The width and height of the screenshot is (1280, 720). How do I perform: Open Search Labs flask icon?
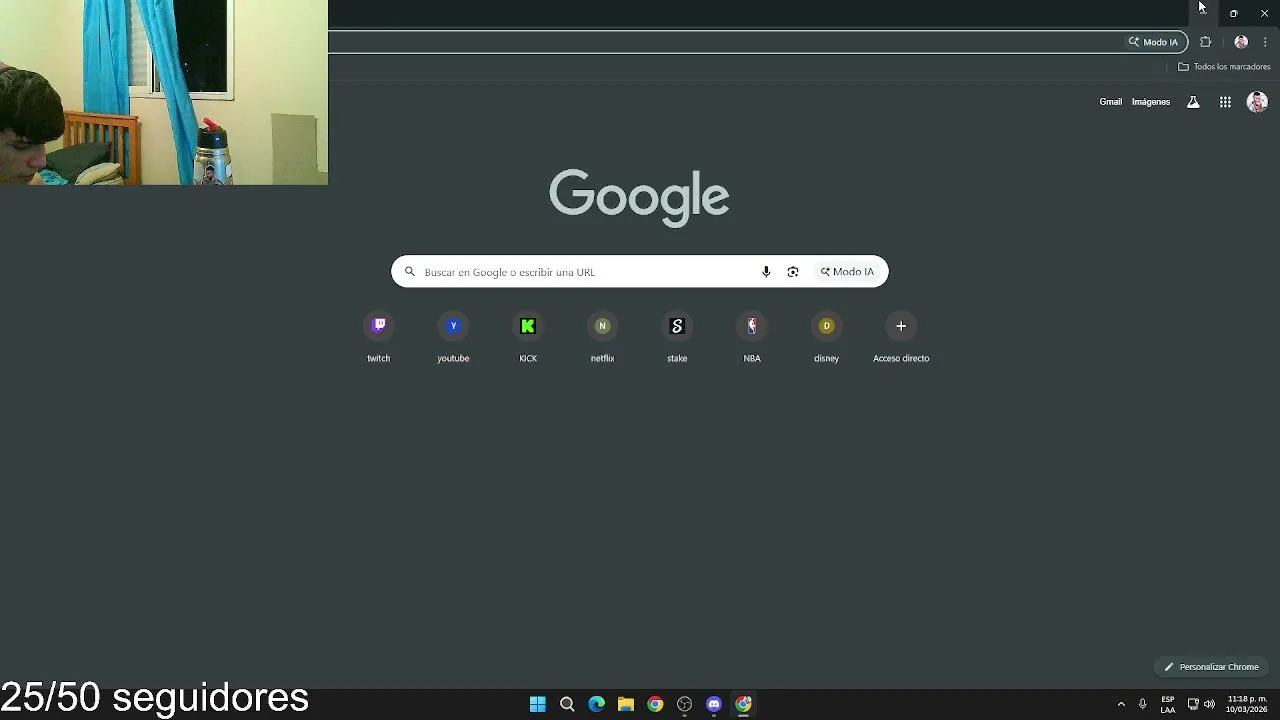(x=1193, y=102)
